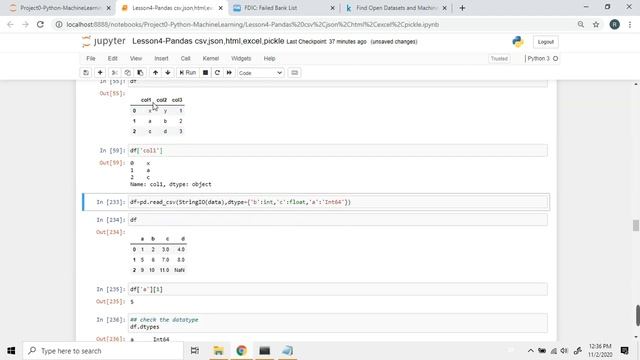640x360 pixels.
Task: Open the terminal app on taskbar
Action: [x=264, y=351]
